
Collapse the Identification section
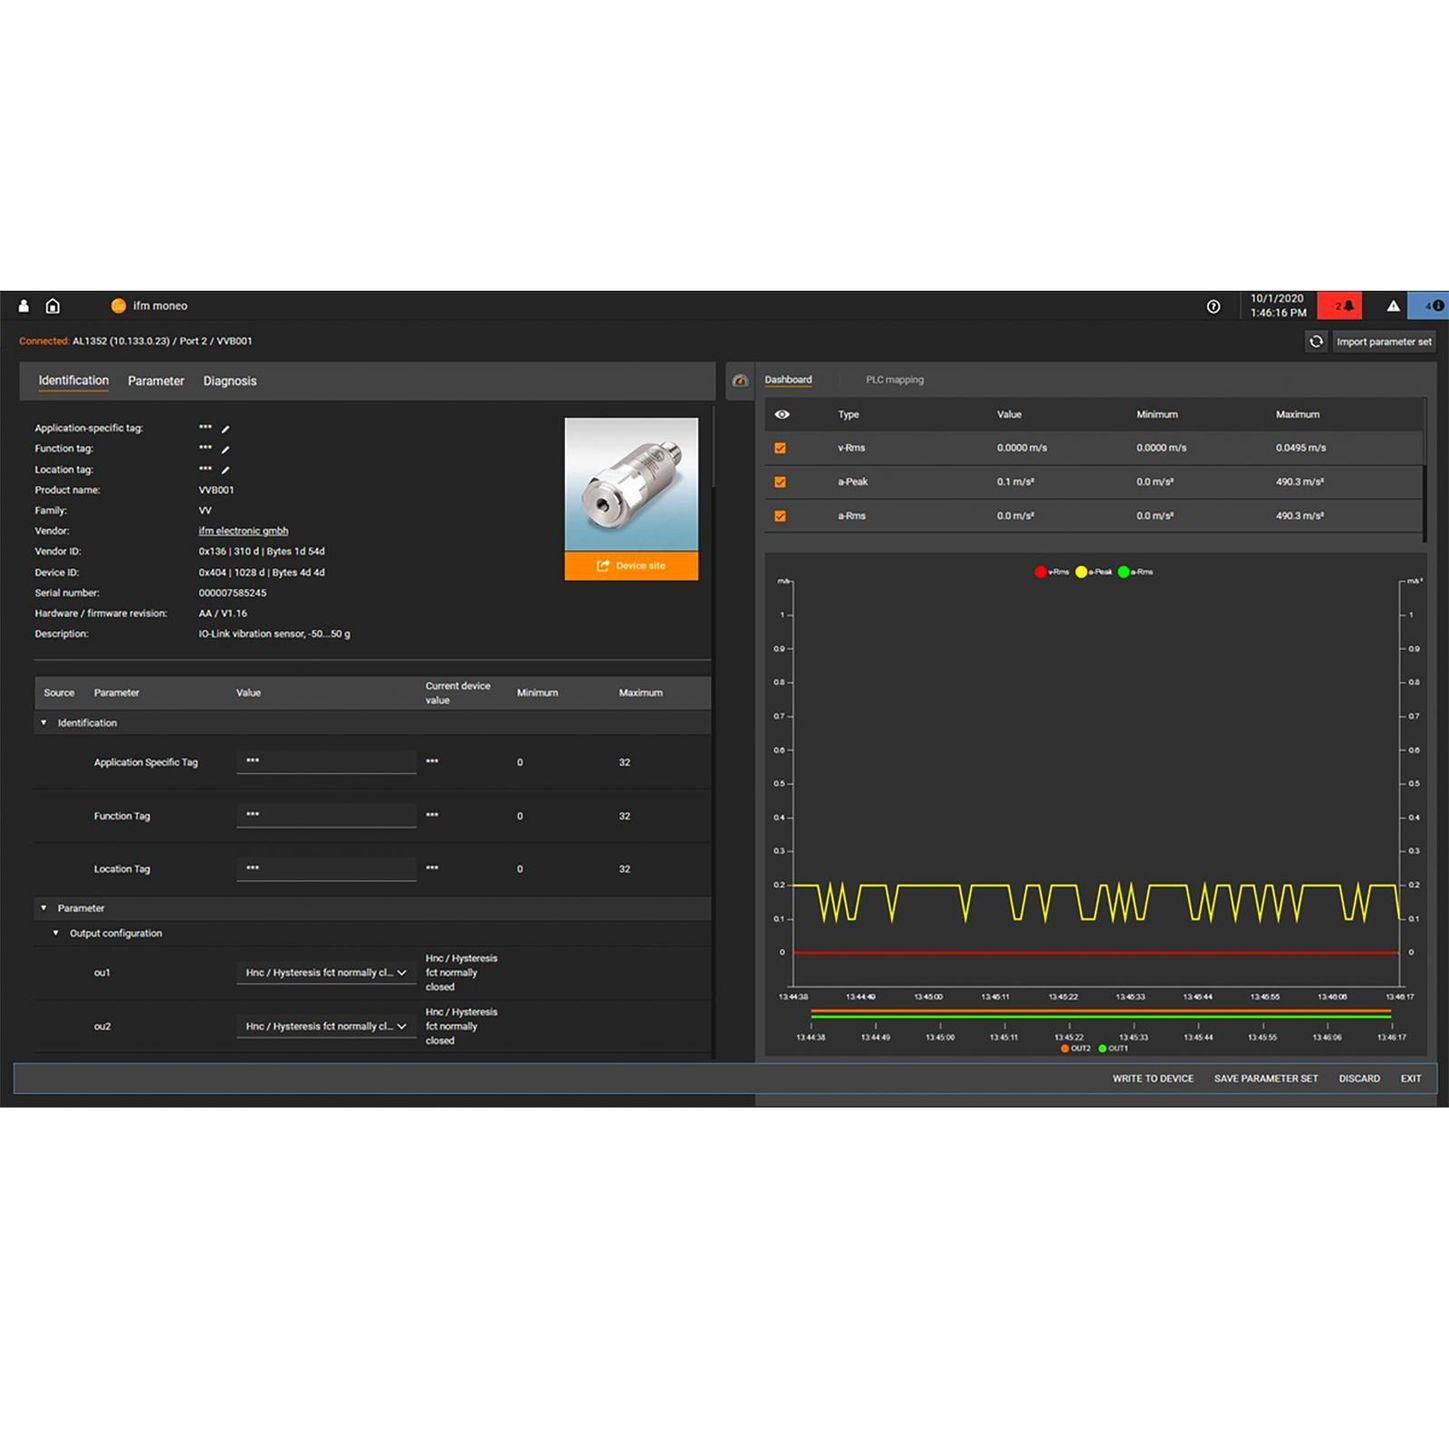pos(44,723)
